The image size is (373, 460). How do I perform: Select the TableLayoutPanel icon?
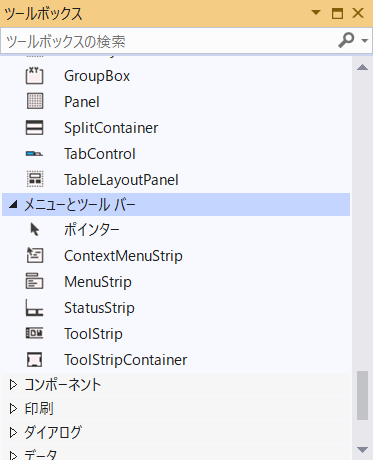pos(34,179)
